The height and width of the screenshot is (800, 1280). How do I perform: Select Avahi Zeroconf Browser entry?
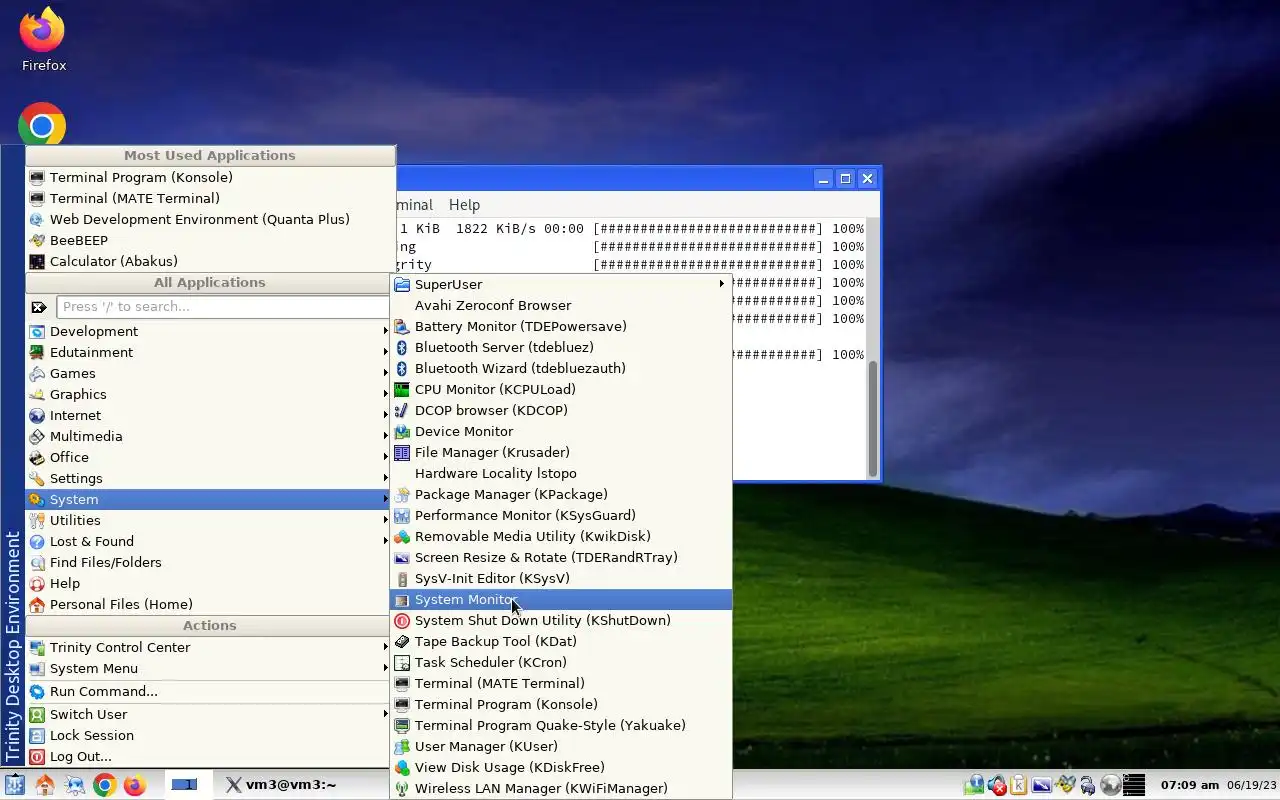561,305
